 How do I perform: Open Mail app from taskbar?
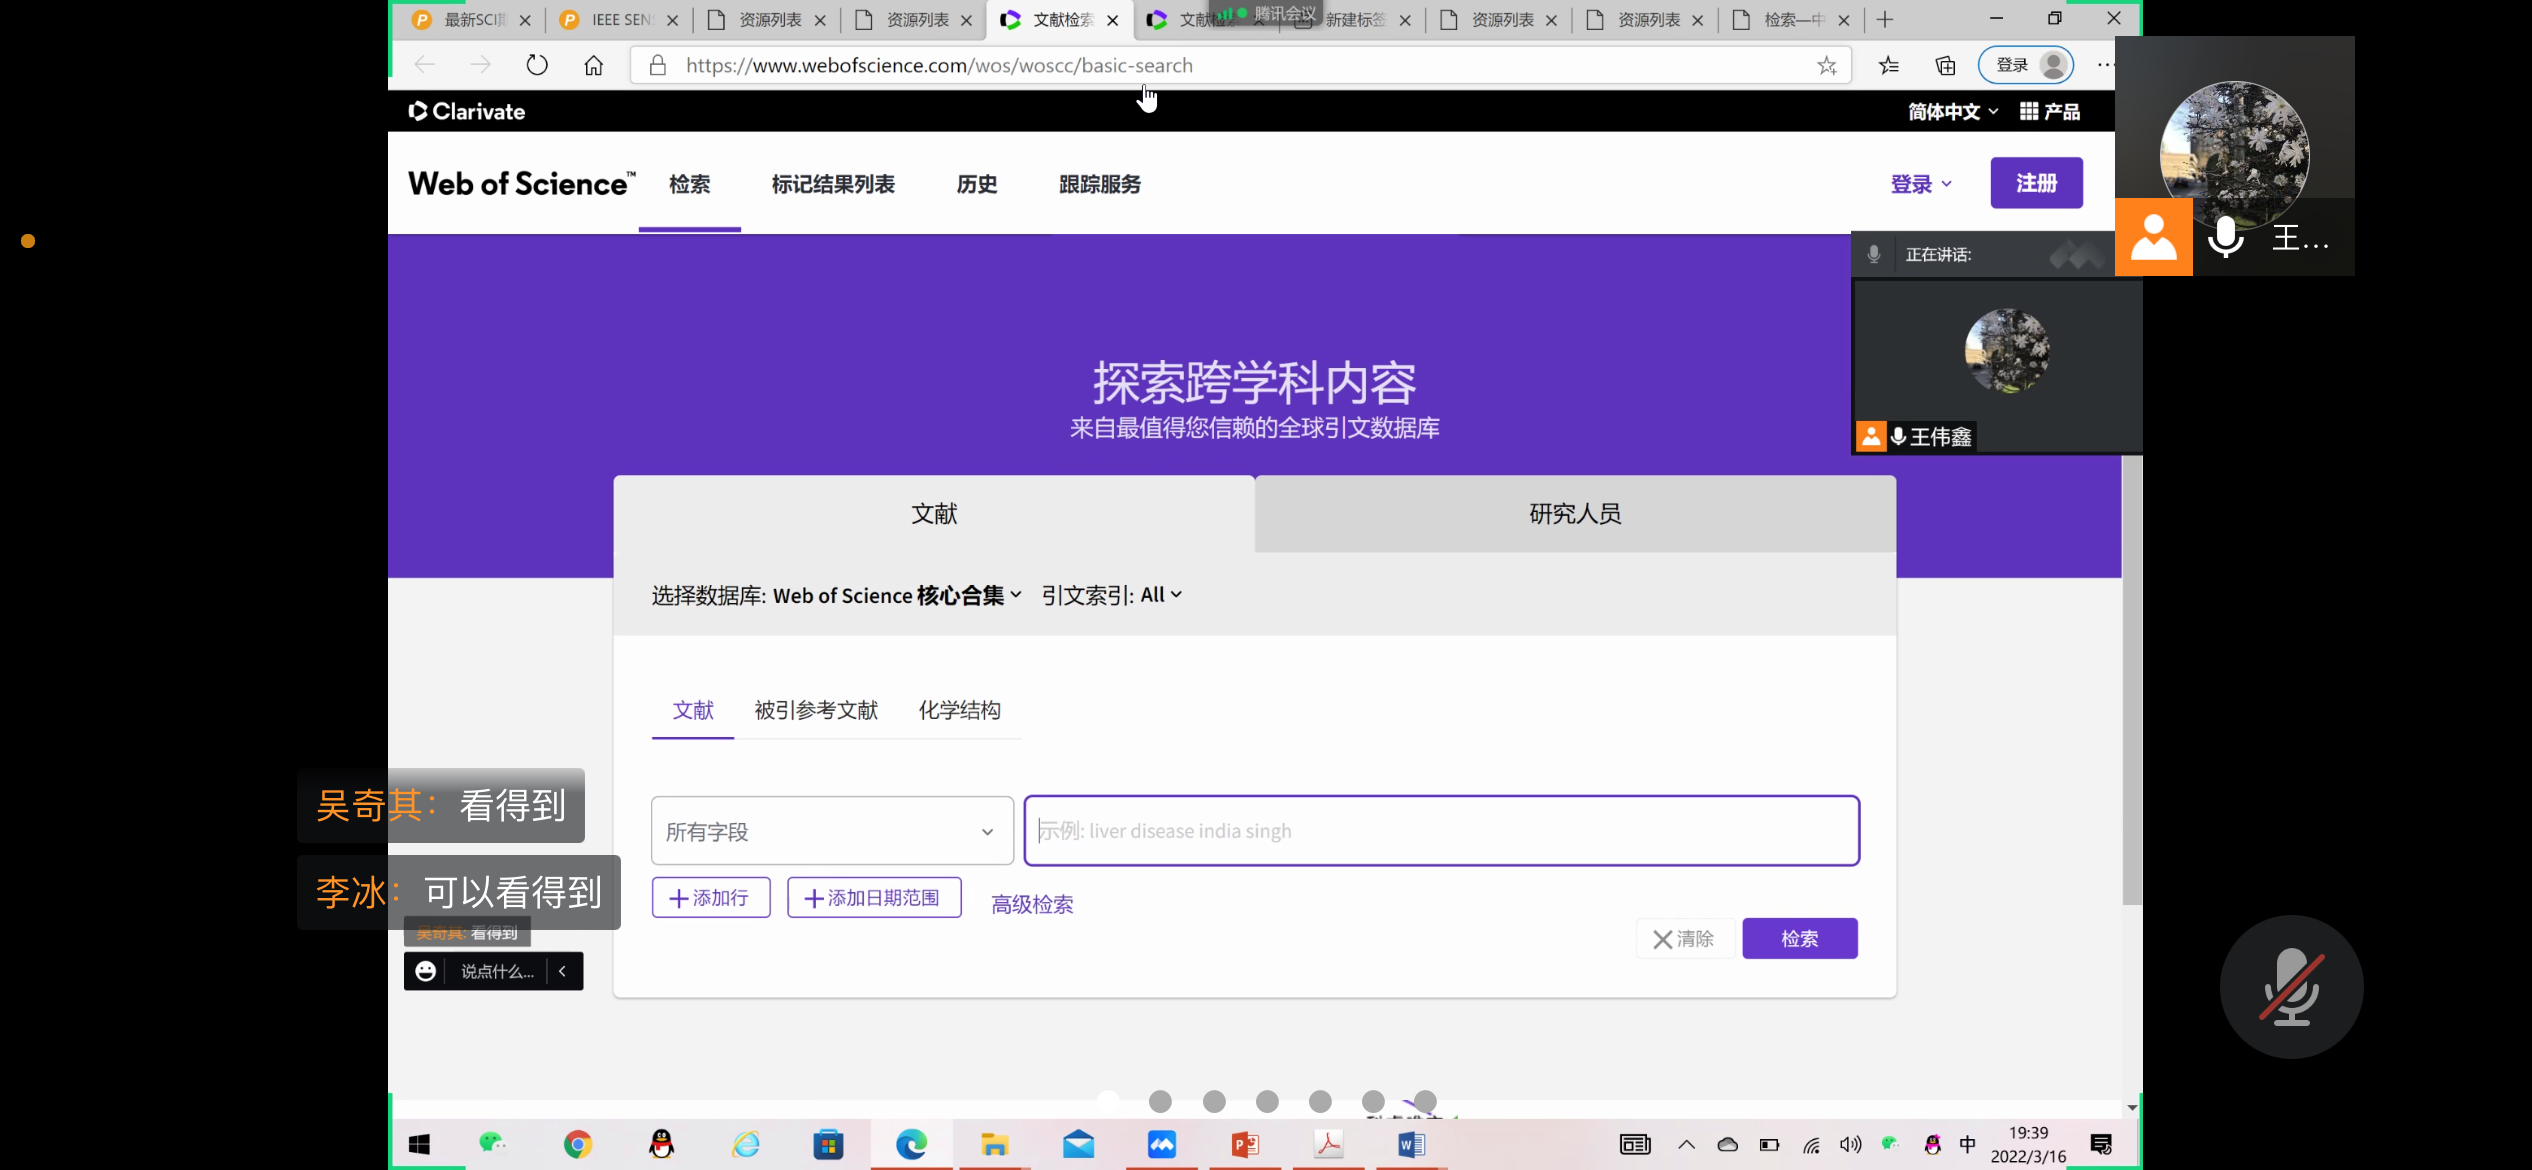click(1078, 1144)
